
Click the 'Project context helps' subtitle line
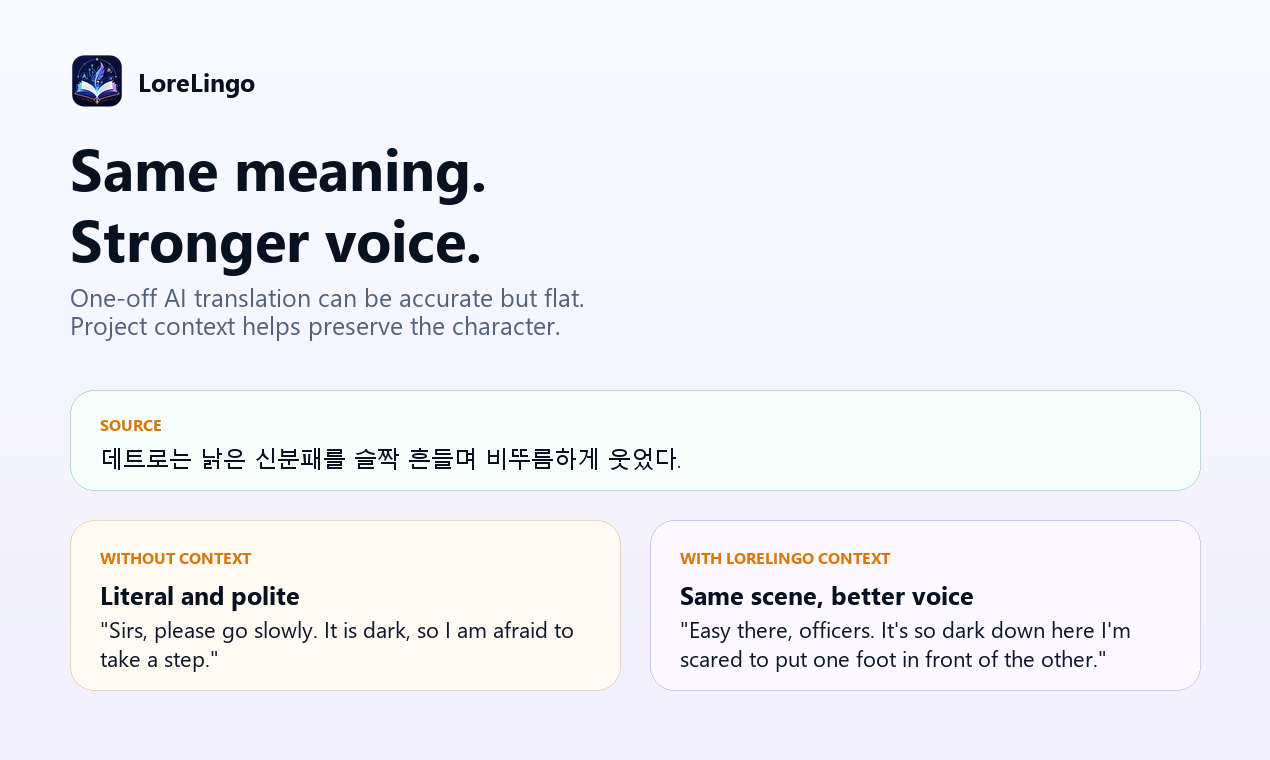click(x=315, y=326)
